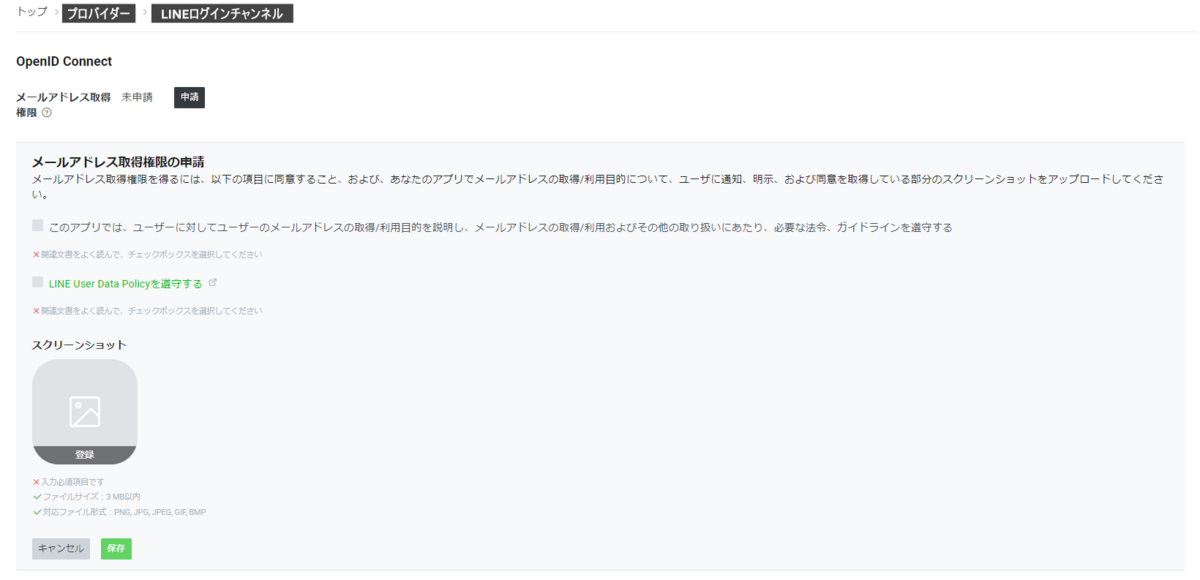Select the OpenID Connect heading
Screen dimensions: 1200x580
64,61
